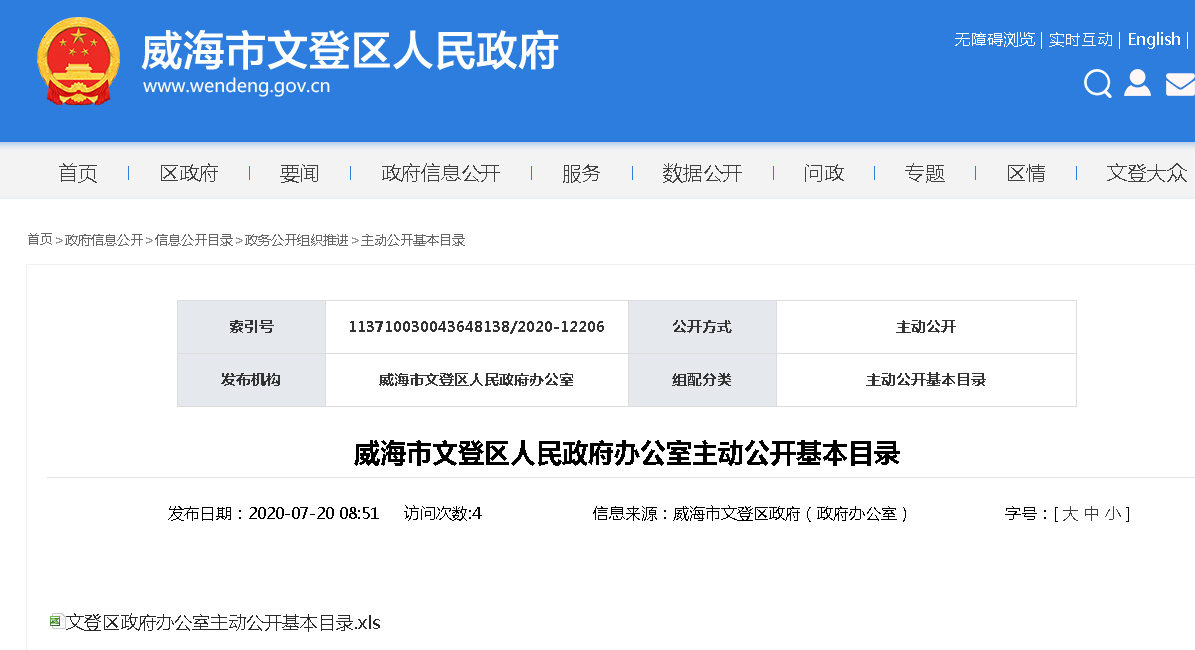Open the 问政 navigation item

pyautogui.click(x=824, y=173)
